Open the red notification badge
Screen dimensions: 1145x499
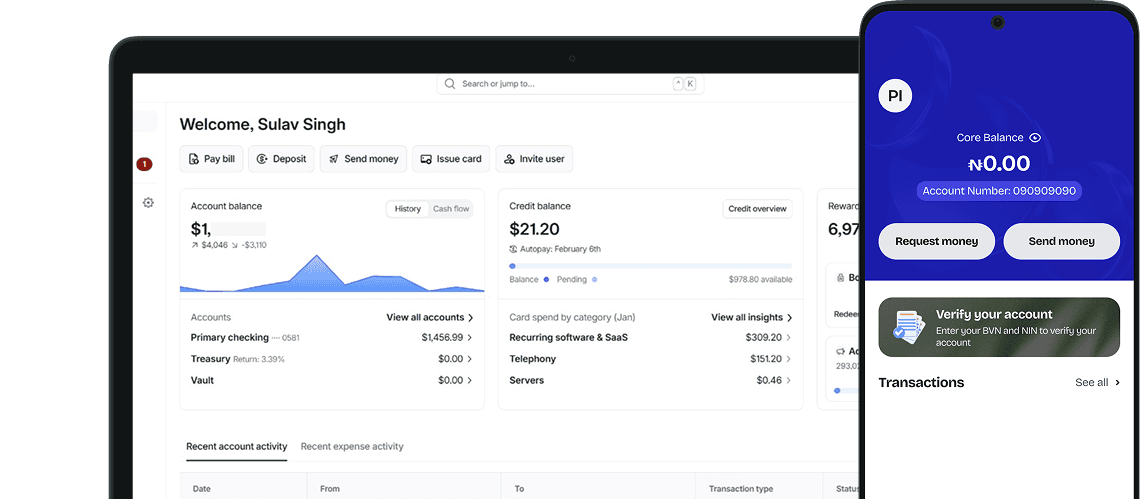coord(144,164)
